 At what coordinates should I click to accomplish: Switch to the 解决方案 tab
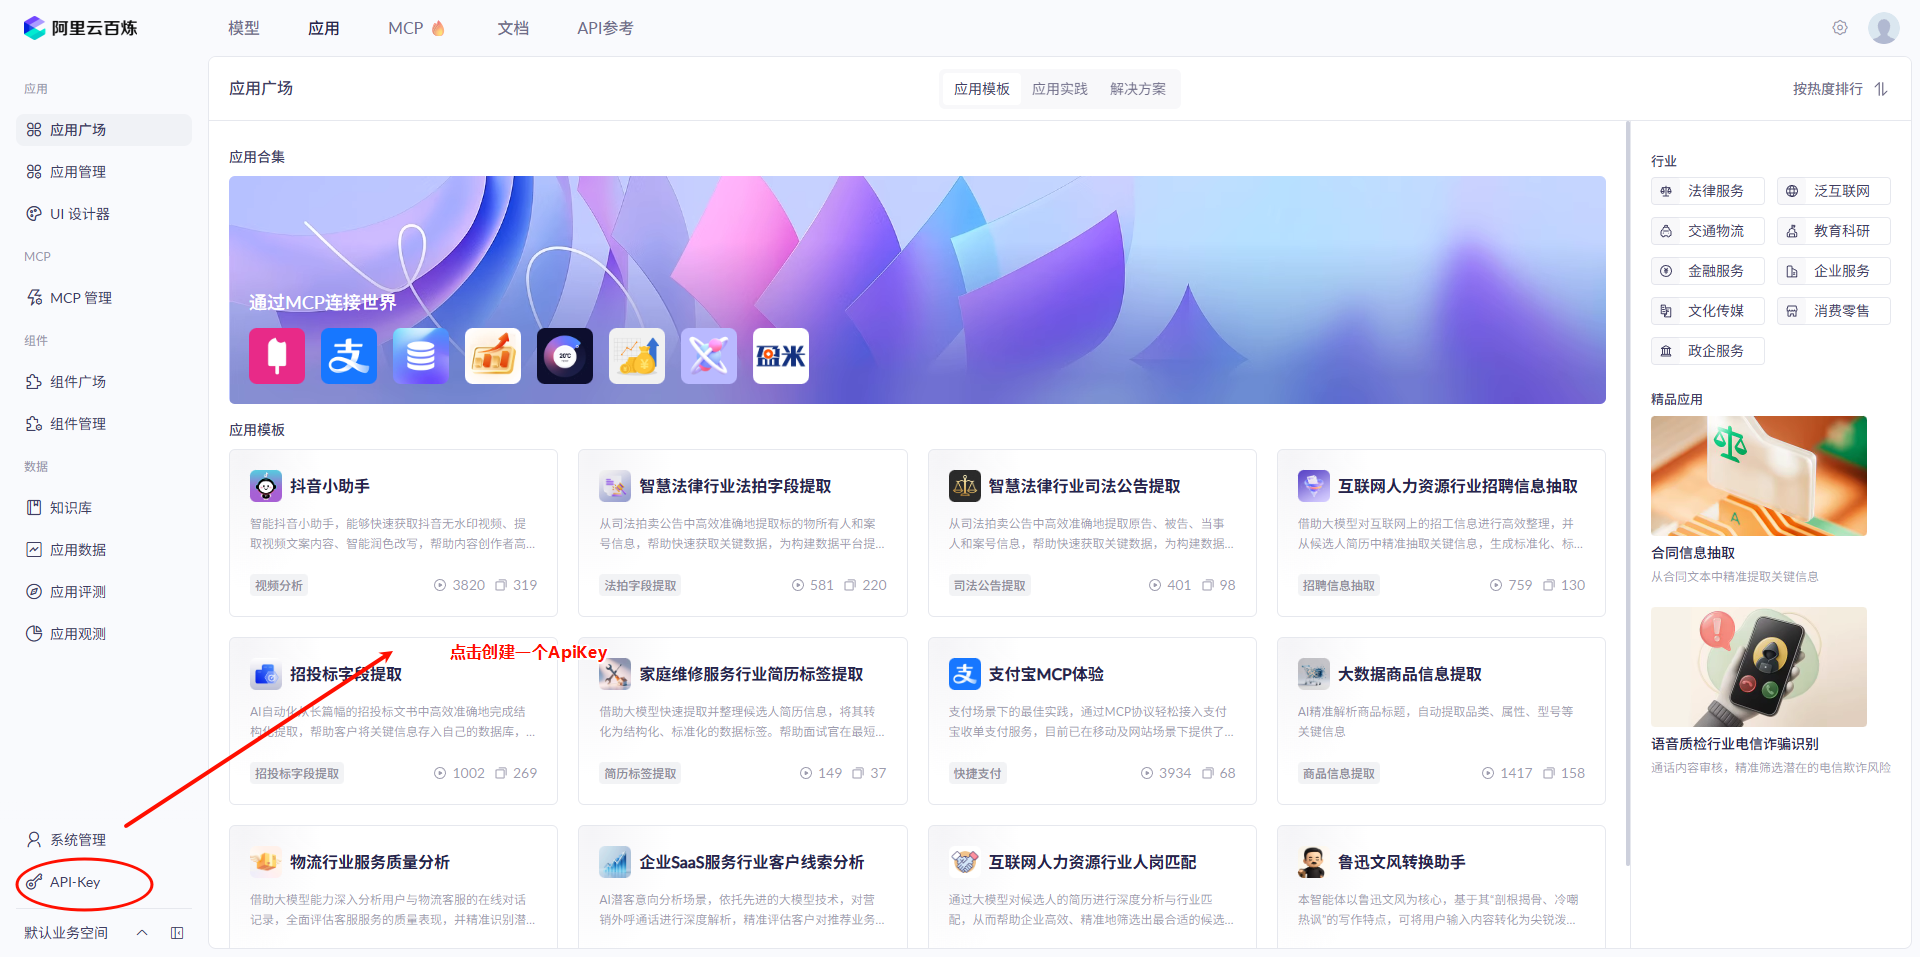click(1136, 88)
